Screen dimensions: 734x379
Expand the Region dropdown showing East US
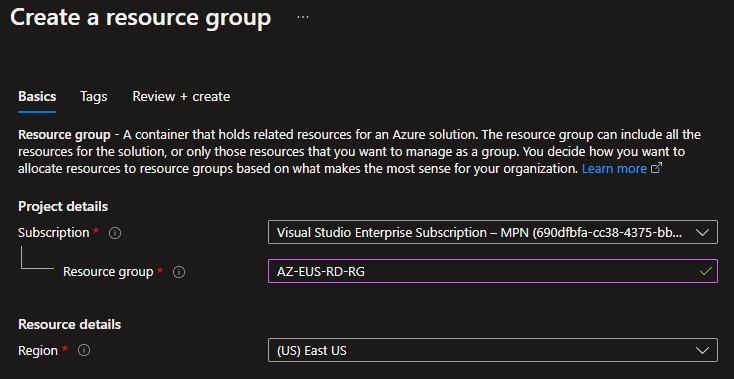point(492,350)
